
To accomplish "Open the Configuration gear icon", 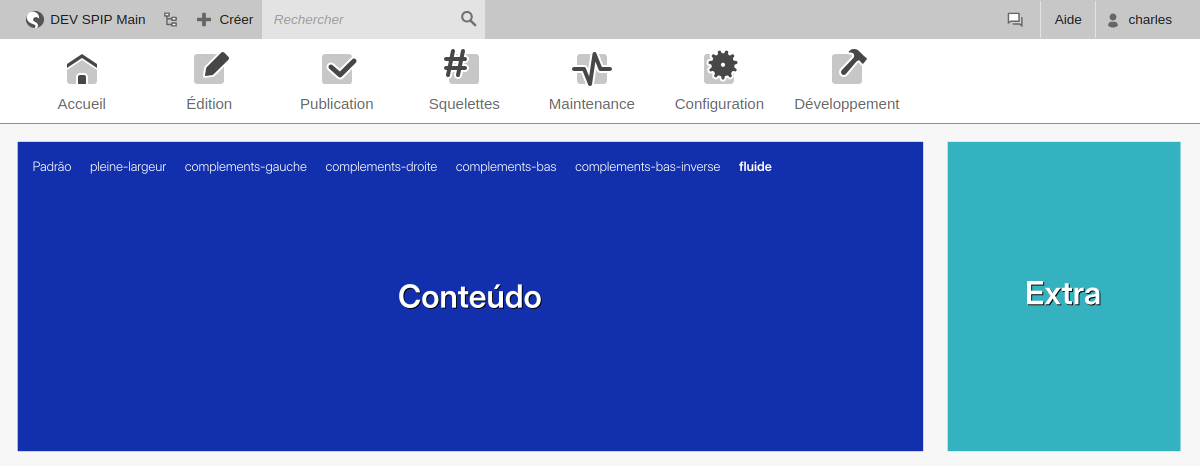I will pyautogui.click(x=719, y=68).
